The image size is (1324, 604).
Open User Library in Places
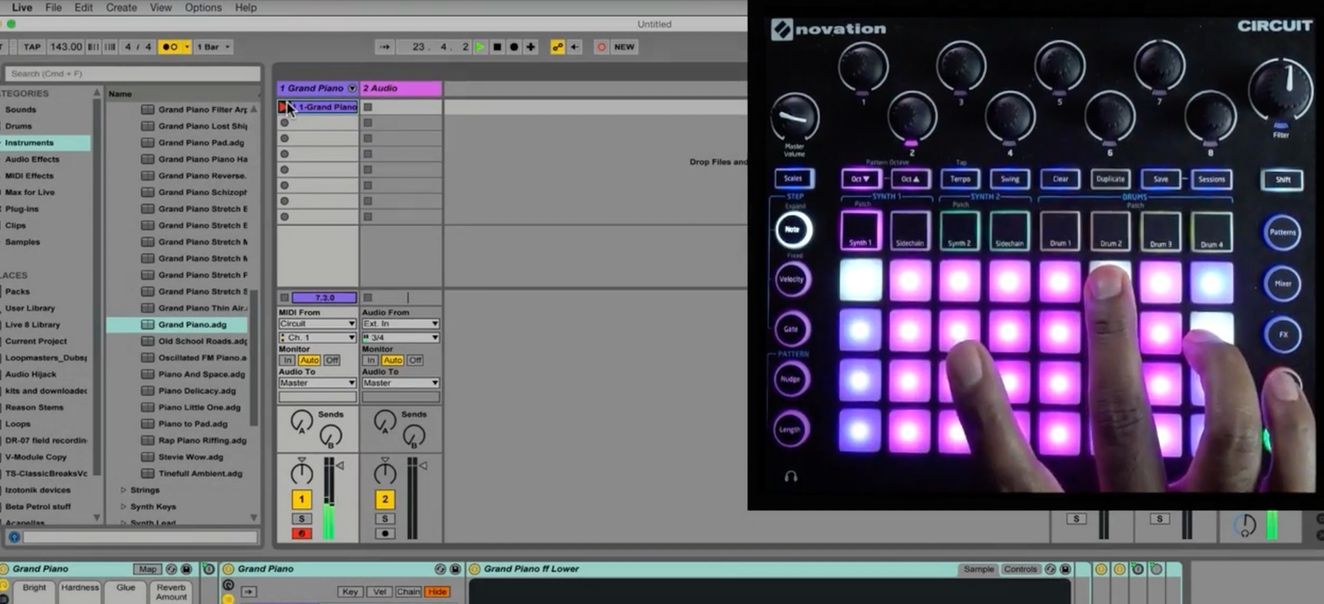(x=30, y=308)
